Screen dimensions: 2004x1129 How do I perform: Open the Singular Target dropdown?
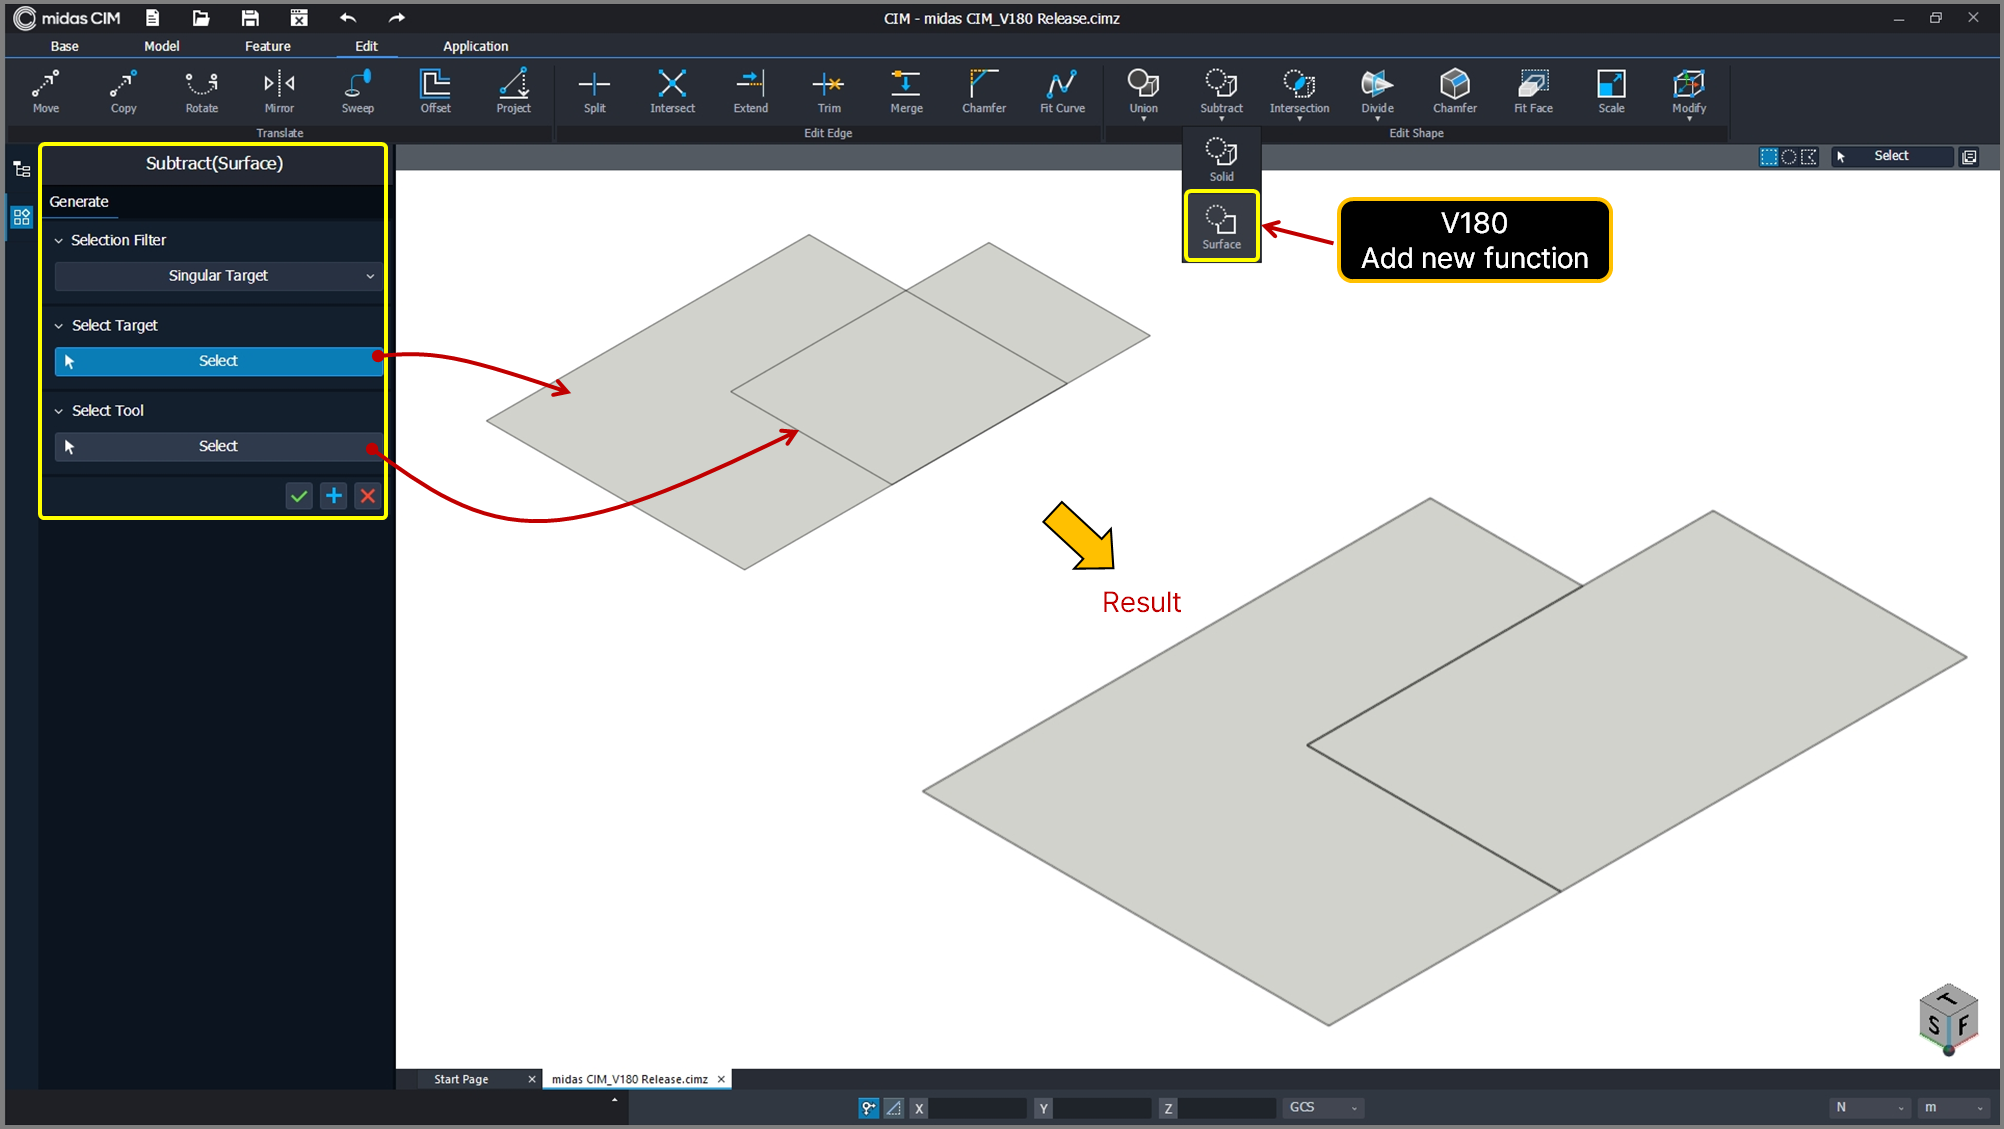tap(218, 276)
